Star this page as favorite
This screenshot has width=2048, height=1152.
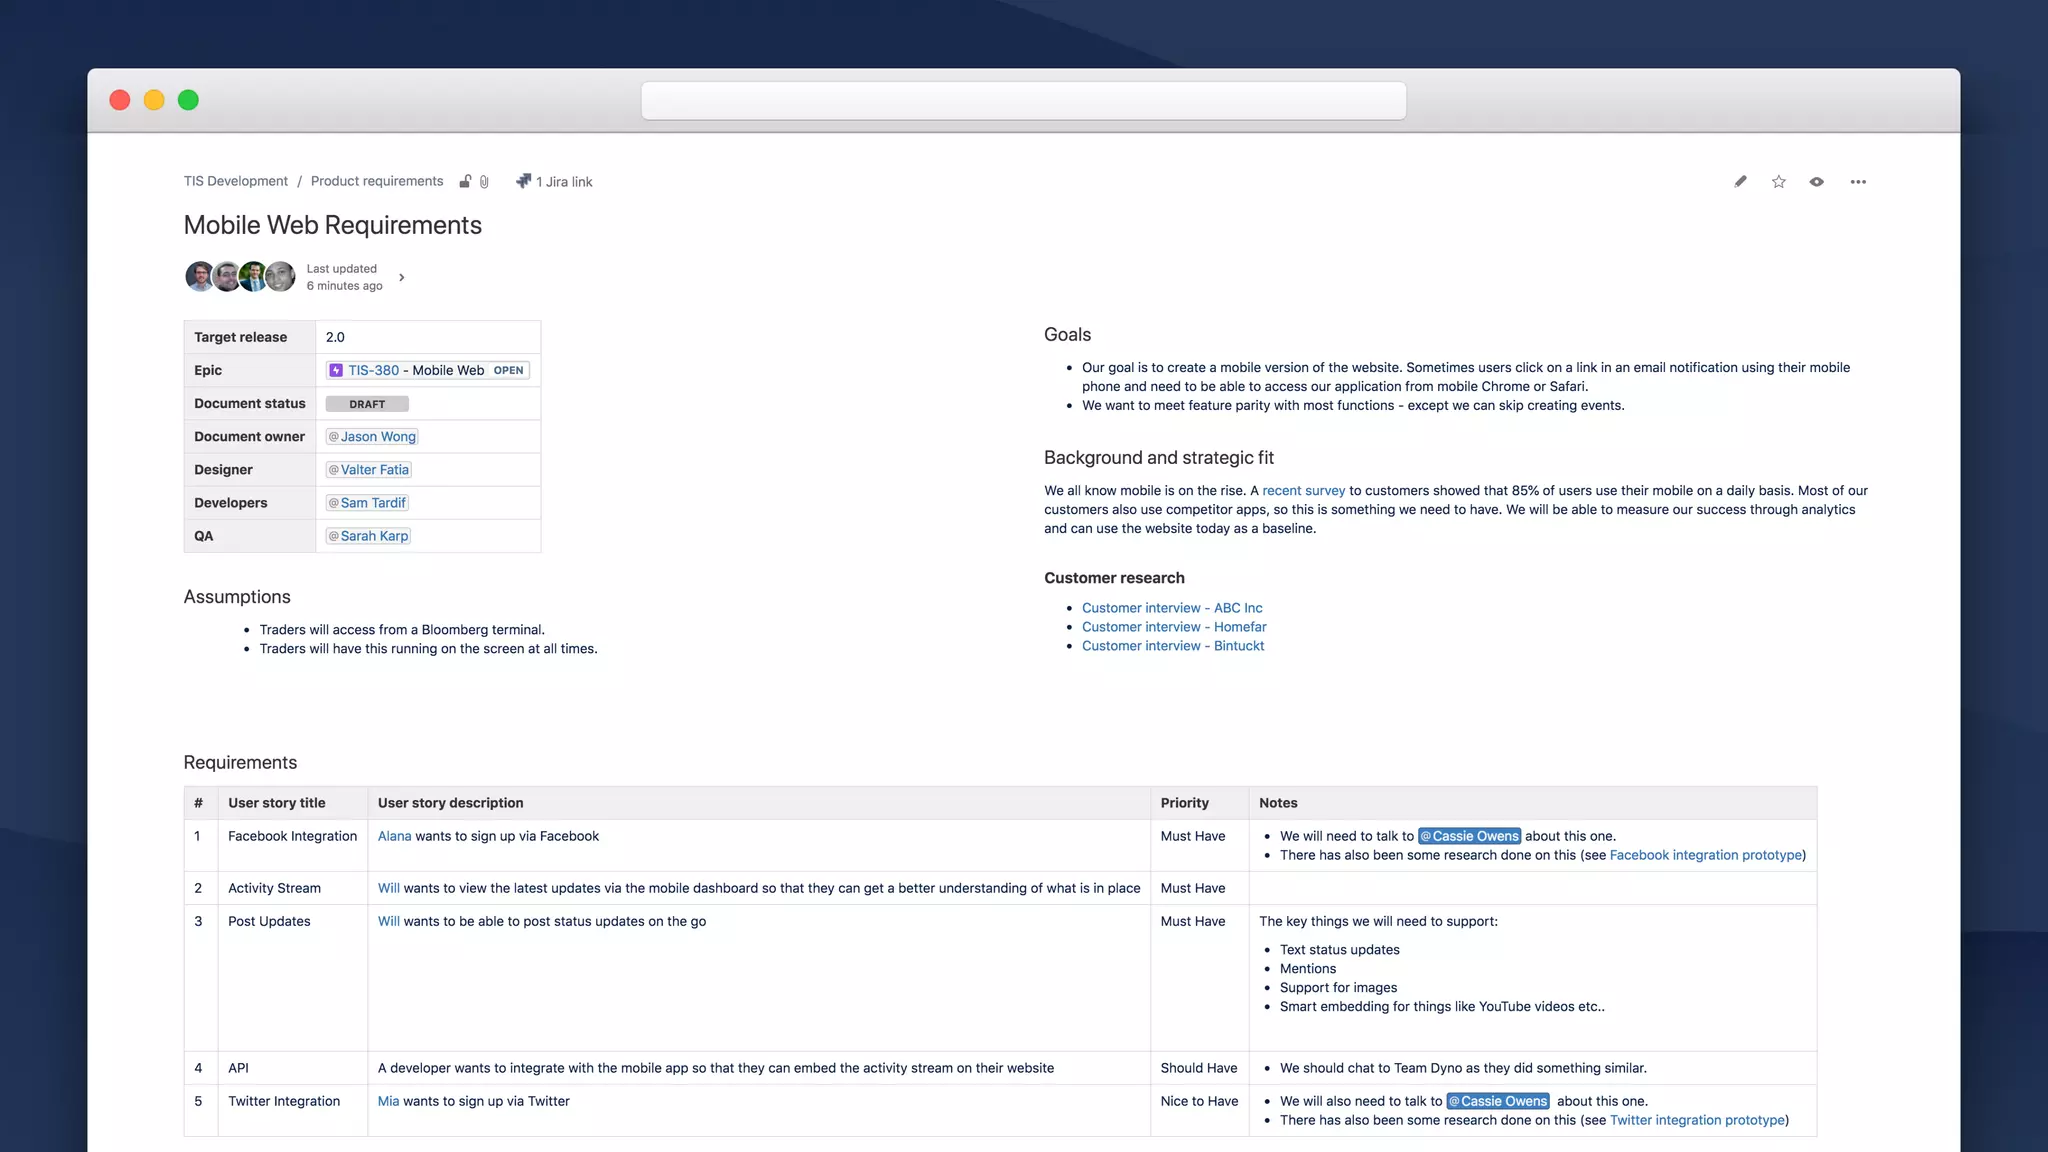1778,181
